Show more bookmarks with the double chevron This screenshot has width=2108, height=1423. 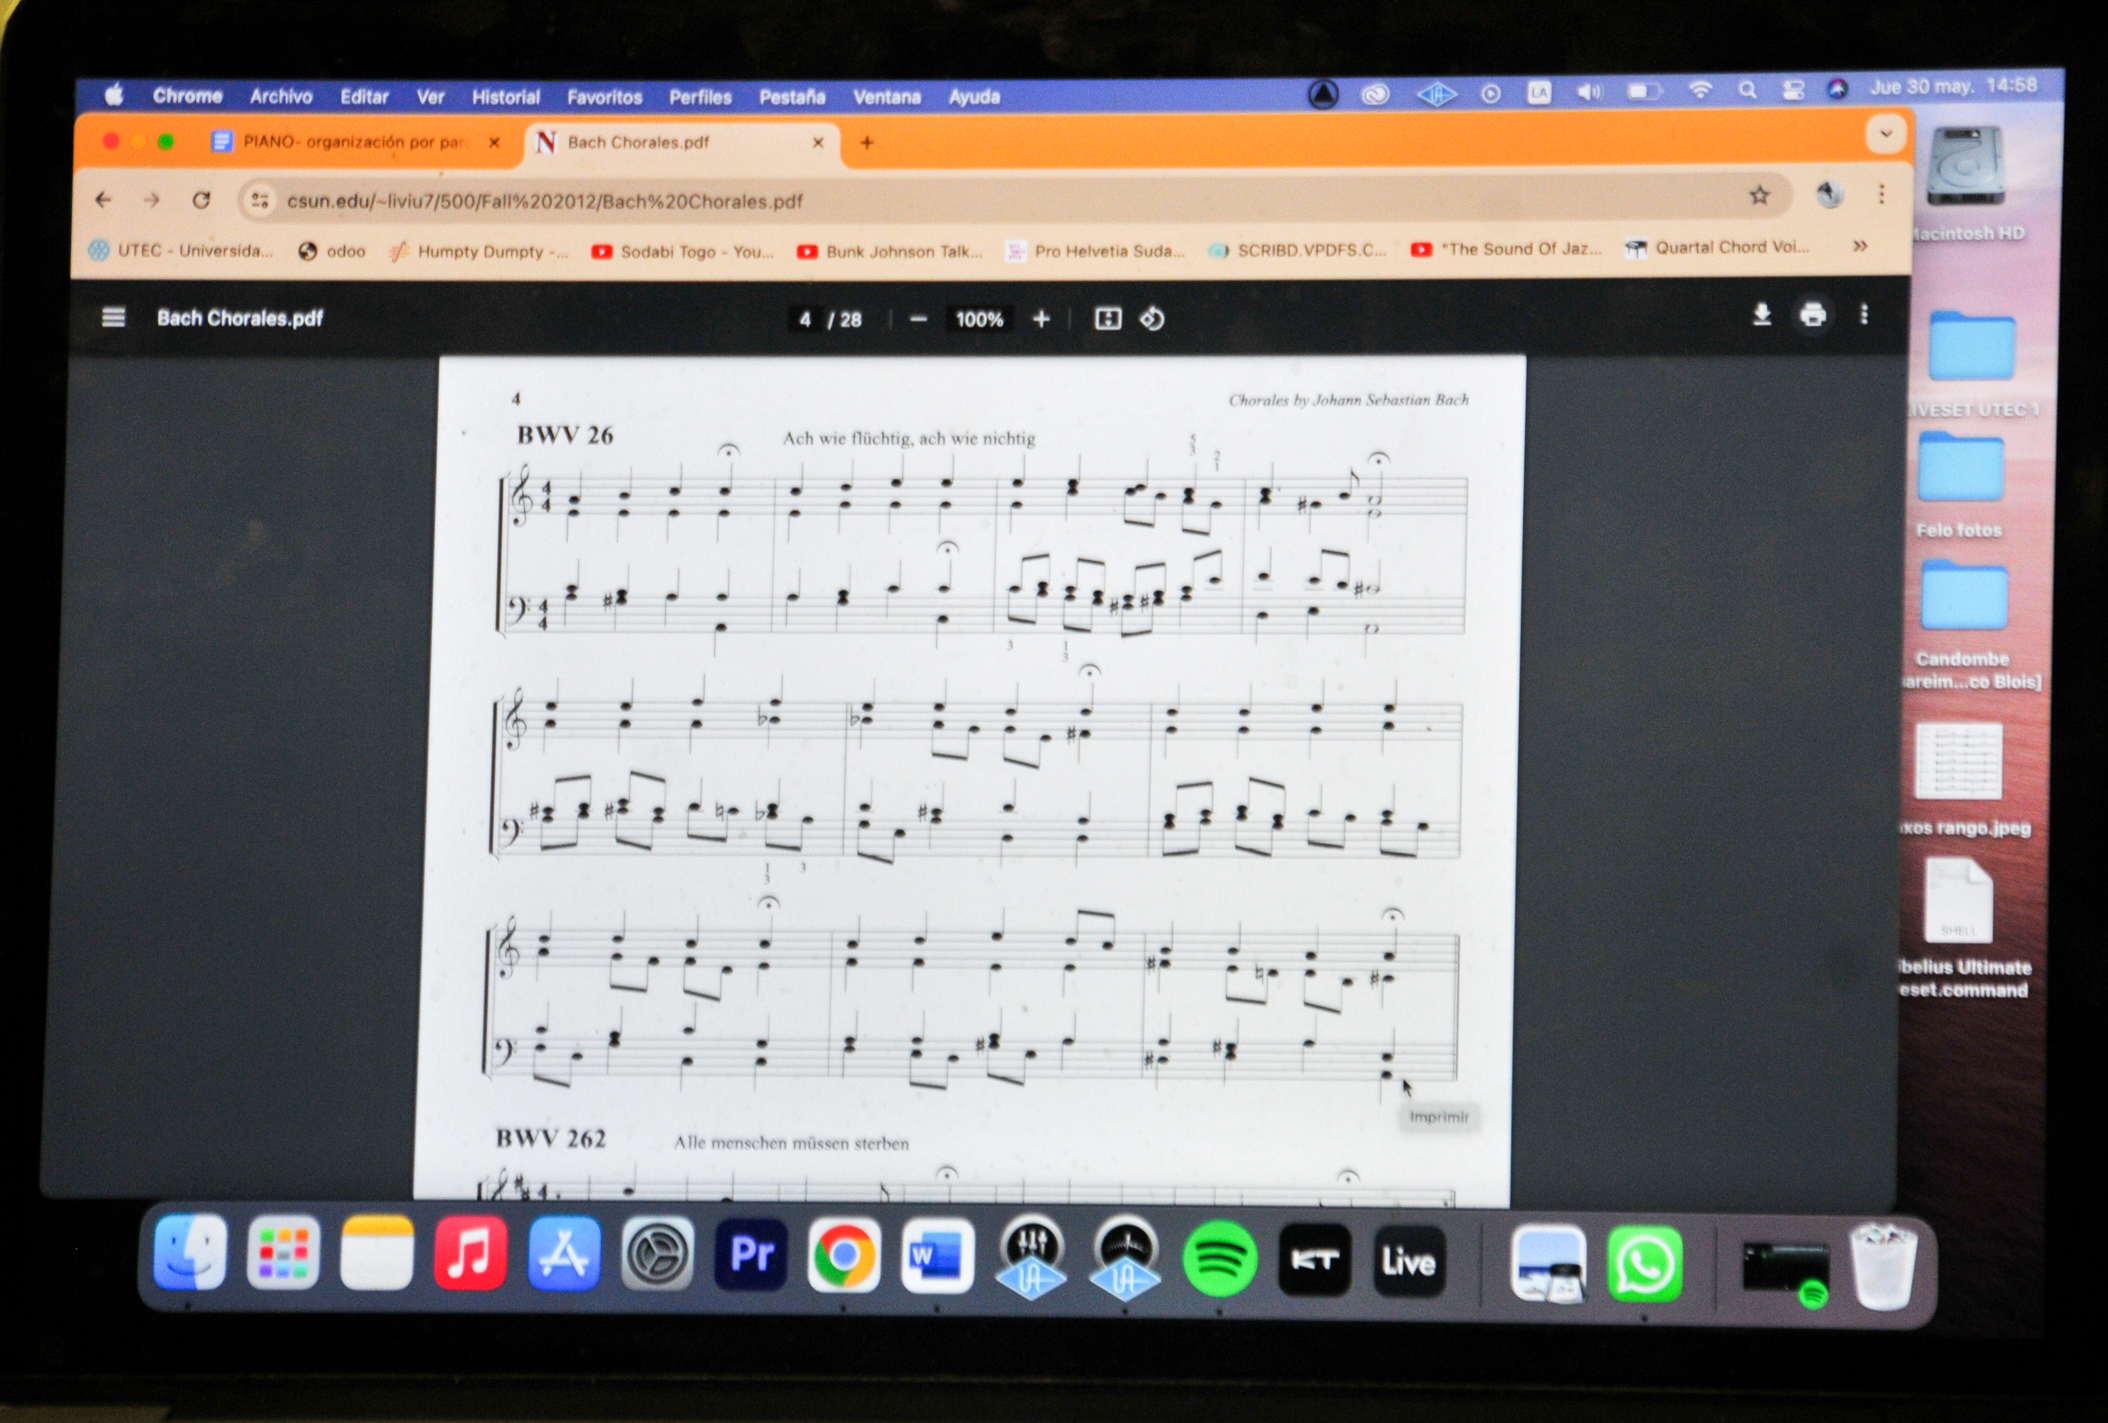pos(1859,246)
